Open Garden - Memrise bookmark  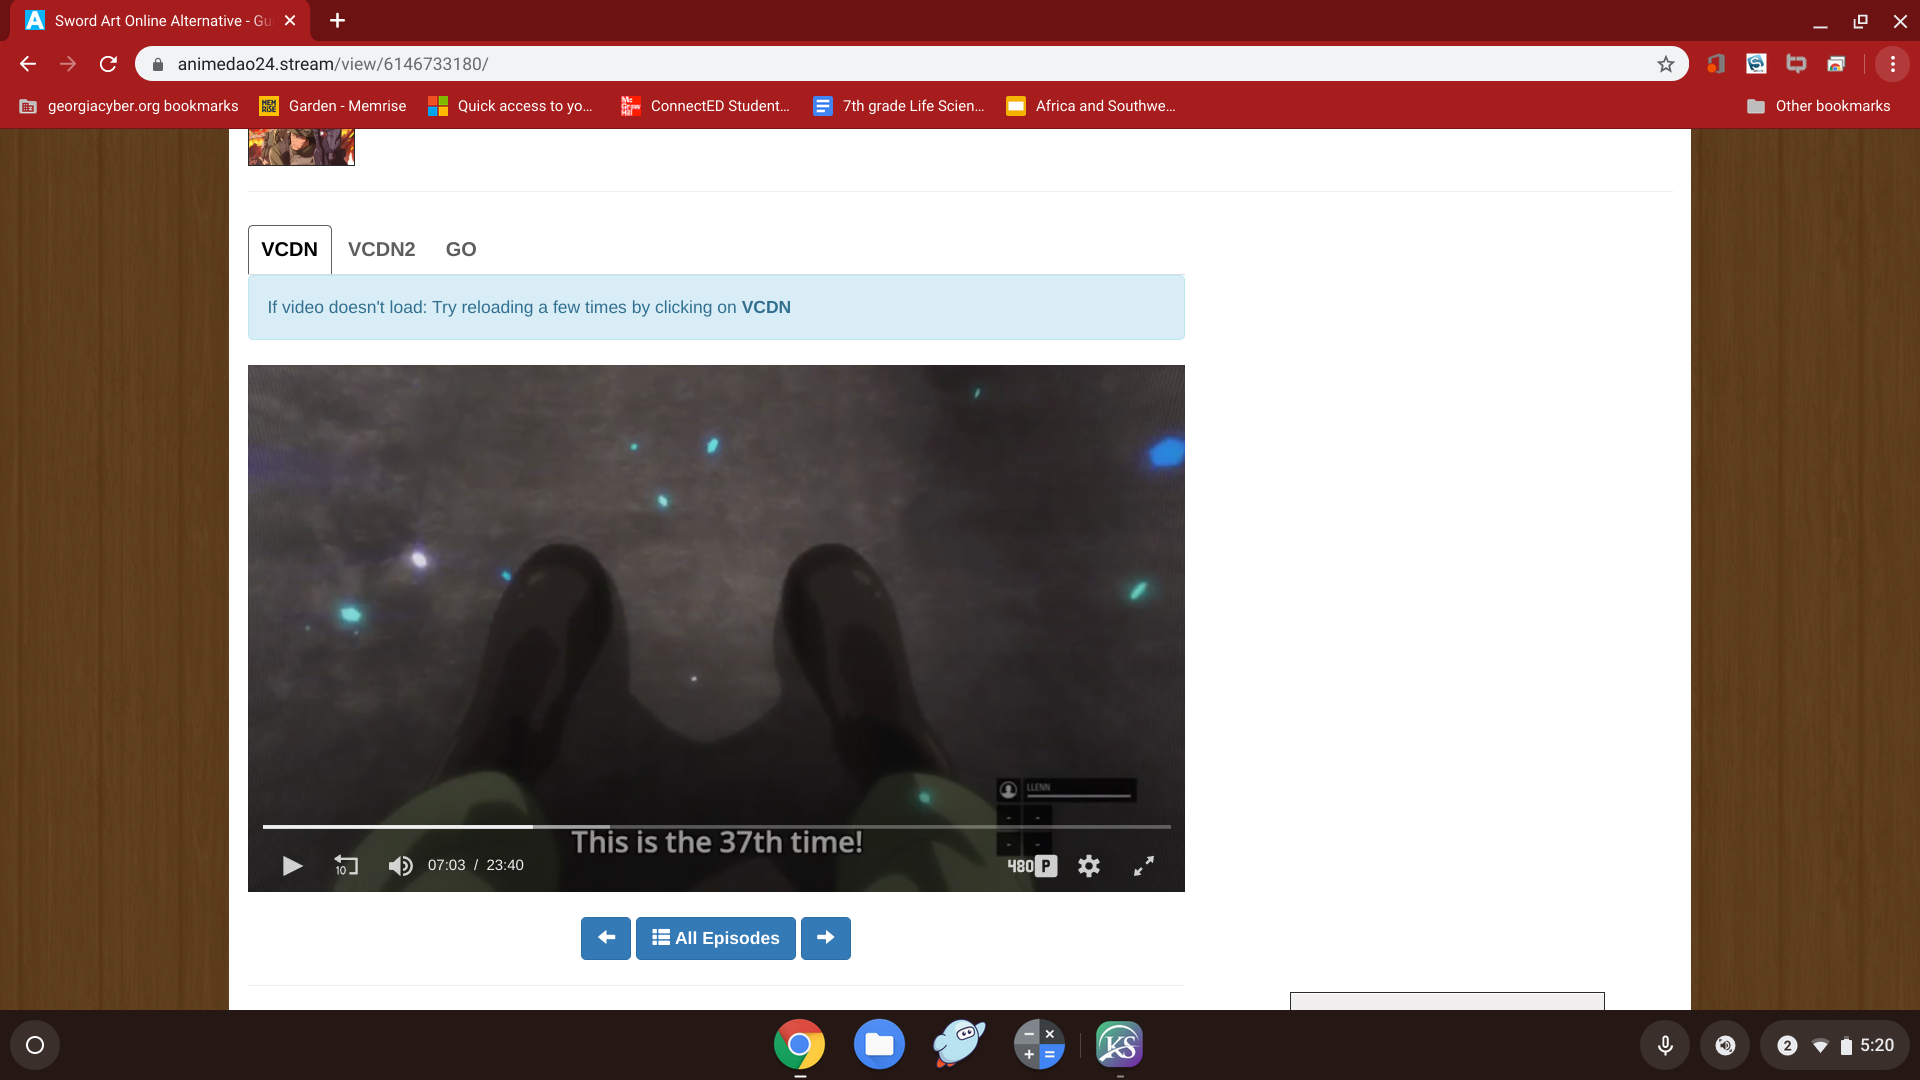(x=333, y=106)
